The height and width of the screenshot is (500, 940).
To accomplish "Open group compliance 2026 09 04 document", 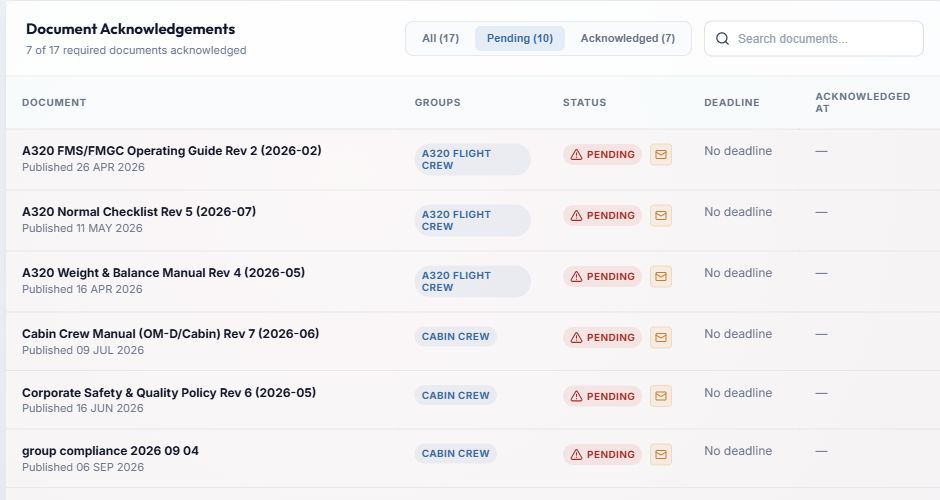I will (x=110, y=451).
